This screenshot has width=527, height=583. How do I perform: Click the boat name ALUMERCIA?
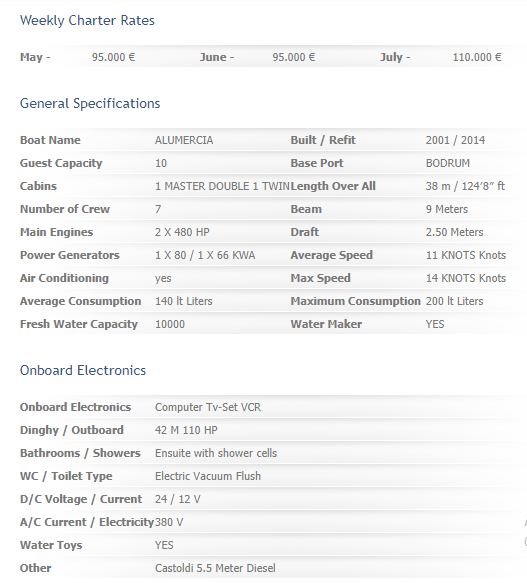click(184, 140)
